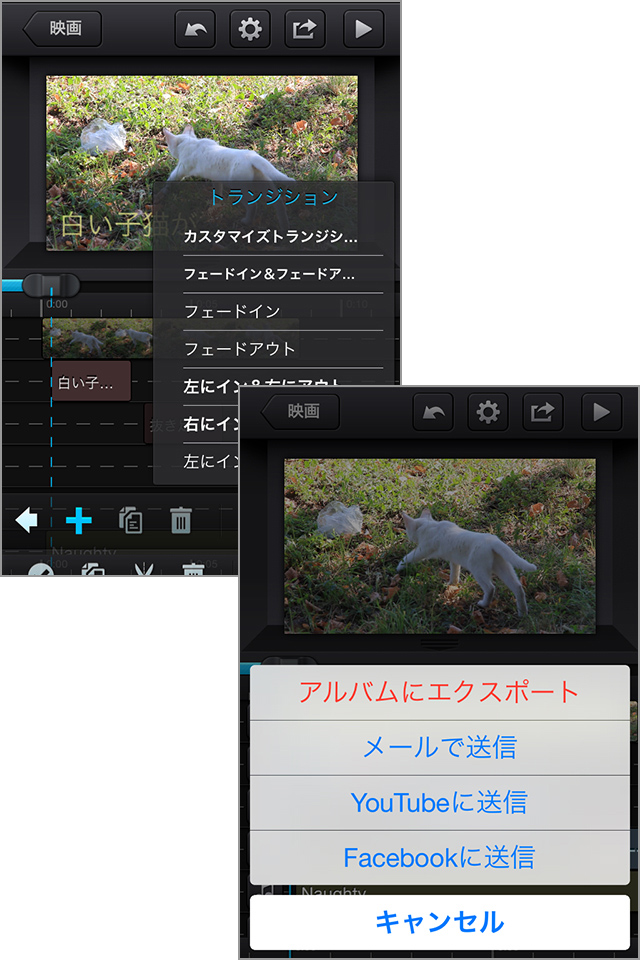This screenshot has height=960, width=640.
Task: Tap アルバムにエクスポート option
Action: 439,692
